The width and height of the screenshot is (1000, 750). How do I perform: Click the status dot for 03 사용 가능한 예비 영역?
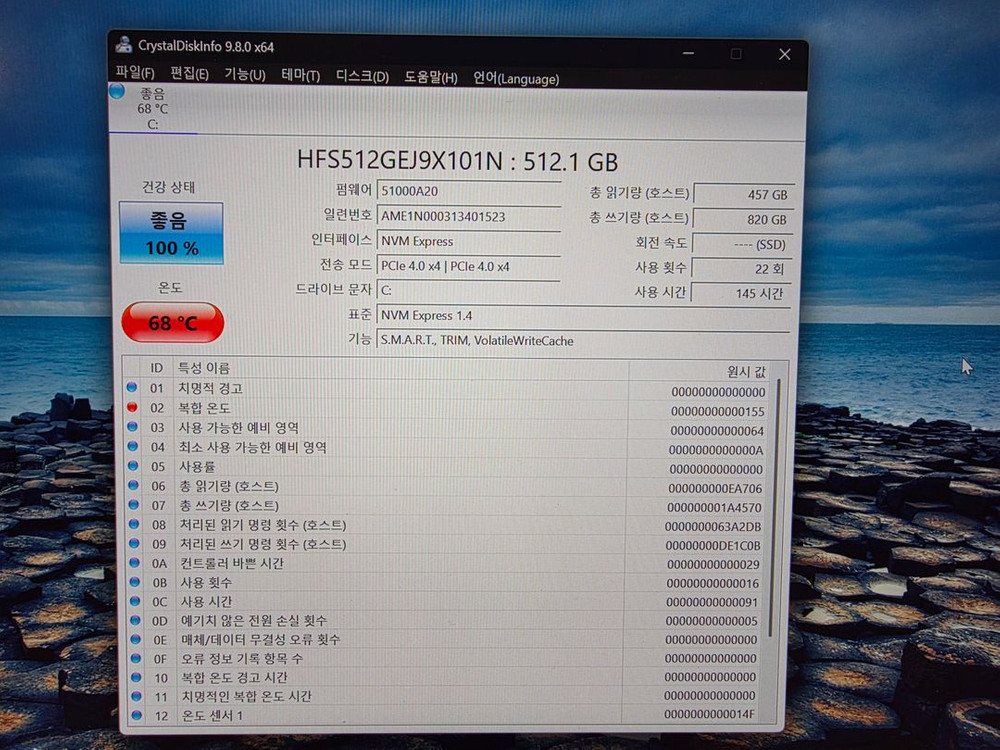(x=133, y=427)
